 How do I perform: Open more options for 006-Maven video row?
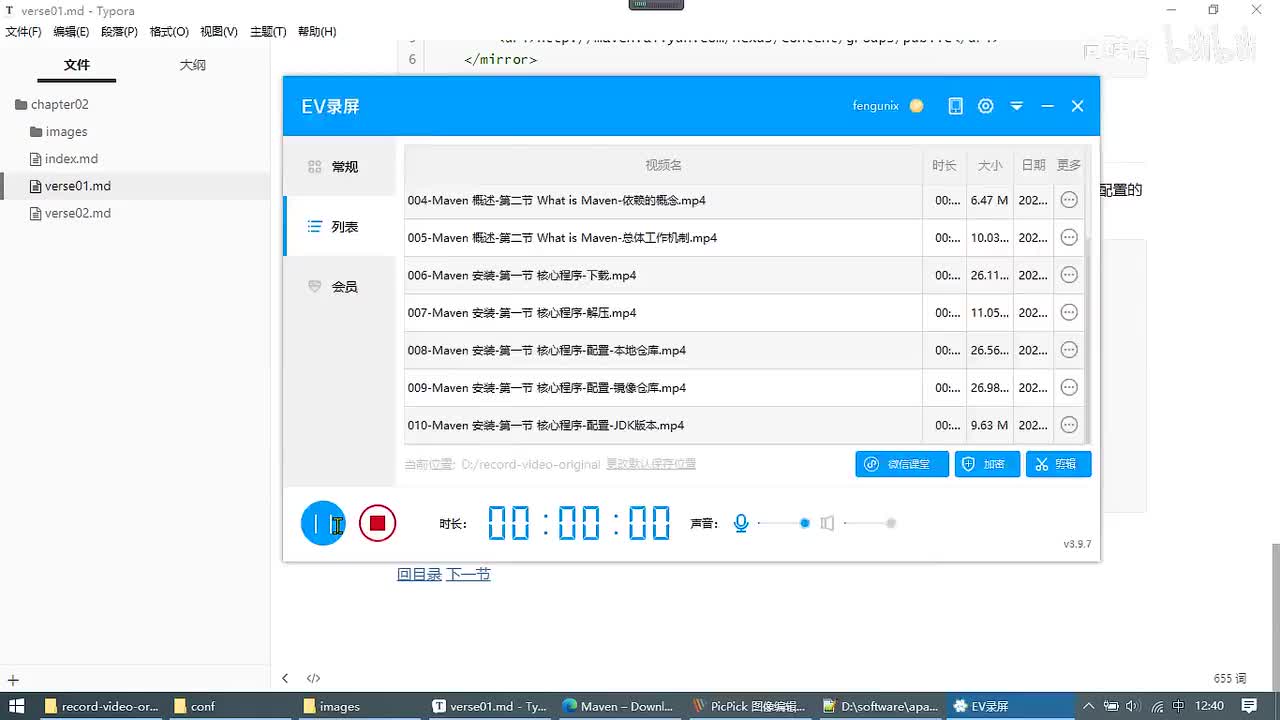[1069, 275]
